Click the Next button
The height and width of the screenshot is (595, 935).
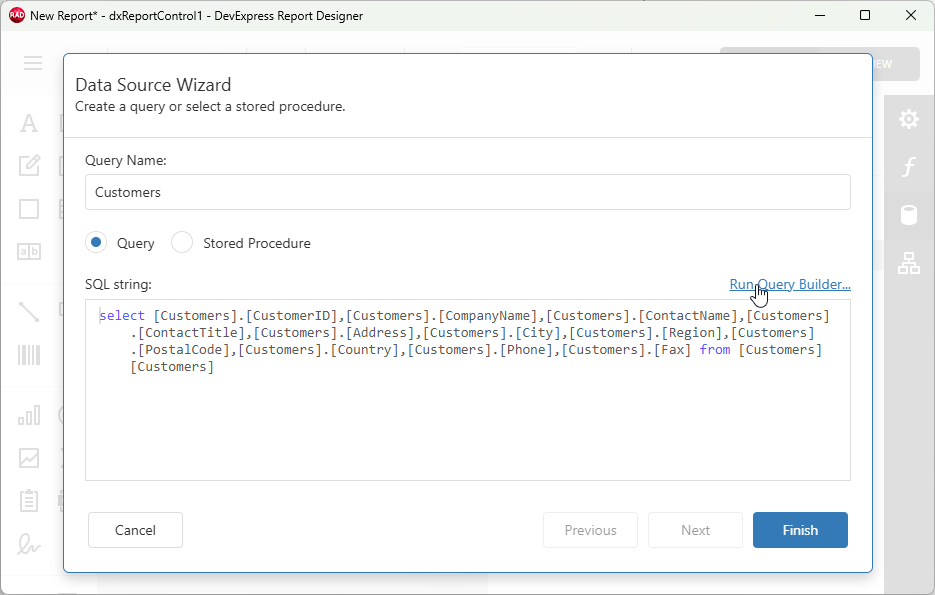(695, 530)
